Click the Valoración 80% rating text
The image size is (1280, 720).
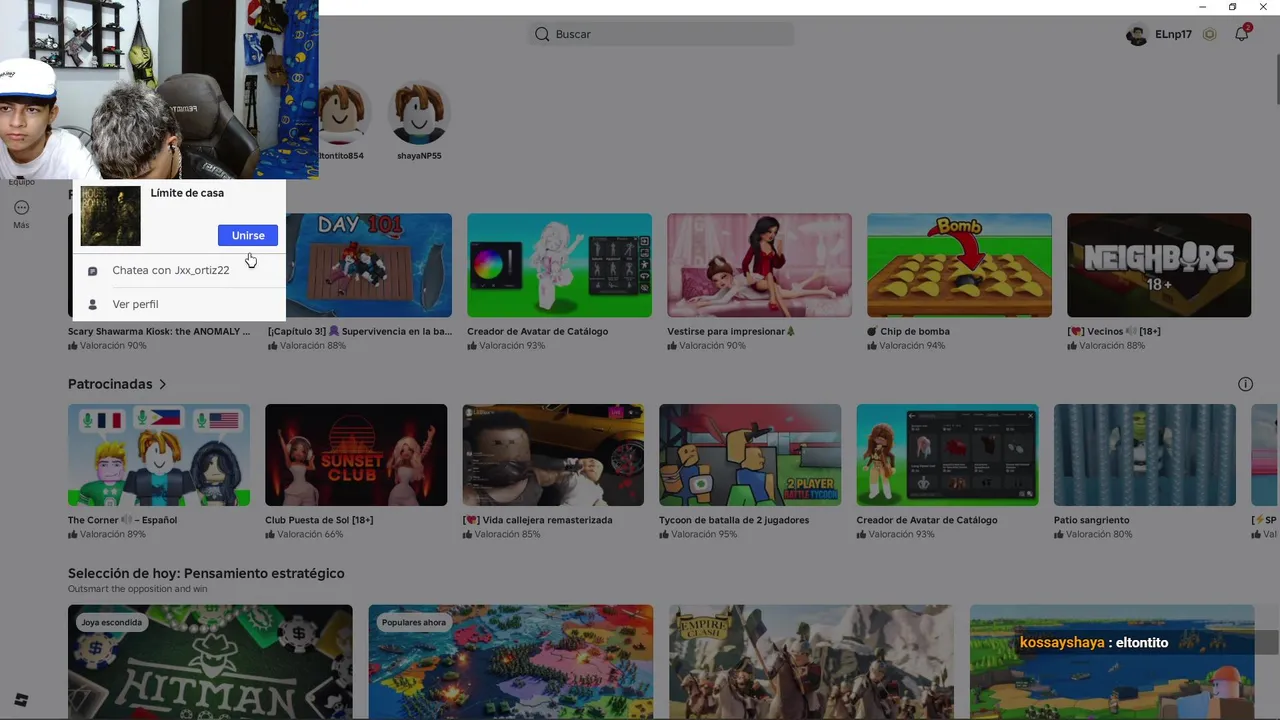point(1099,534)
